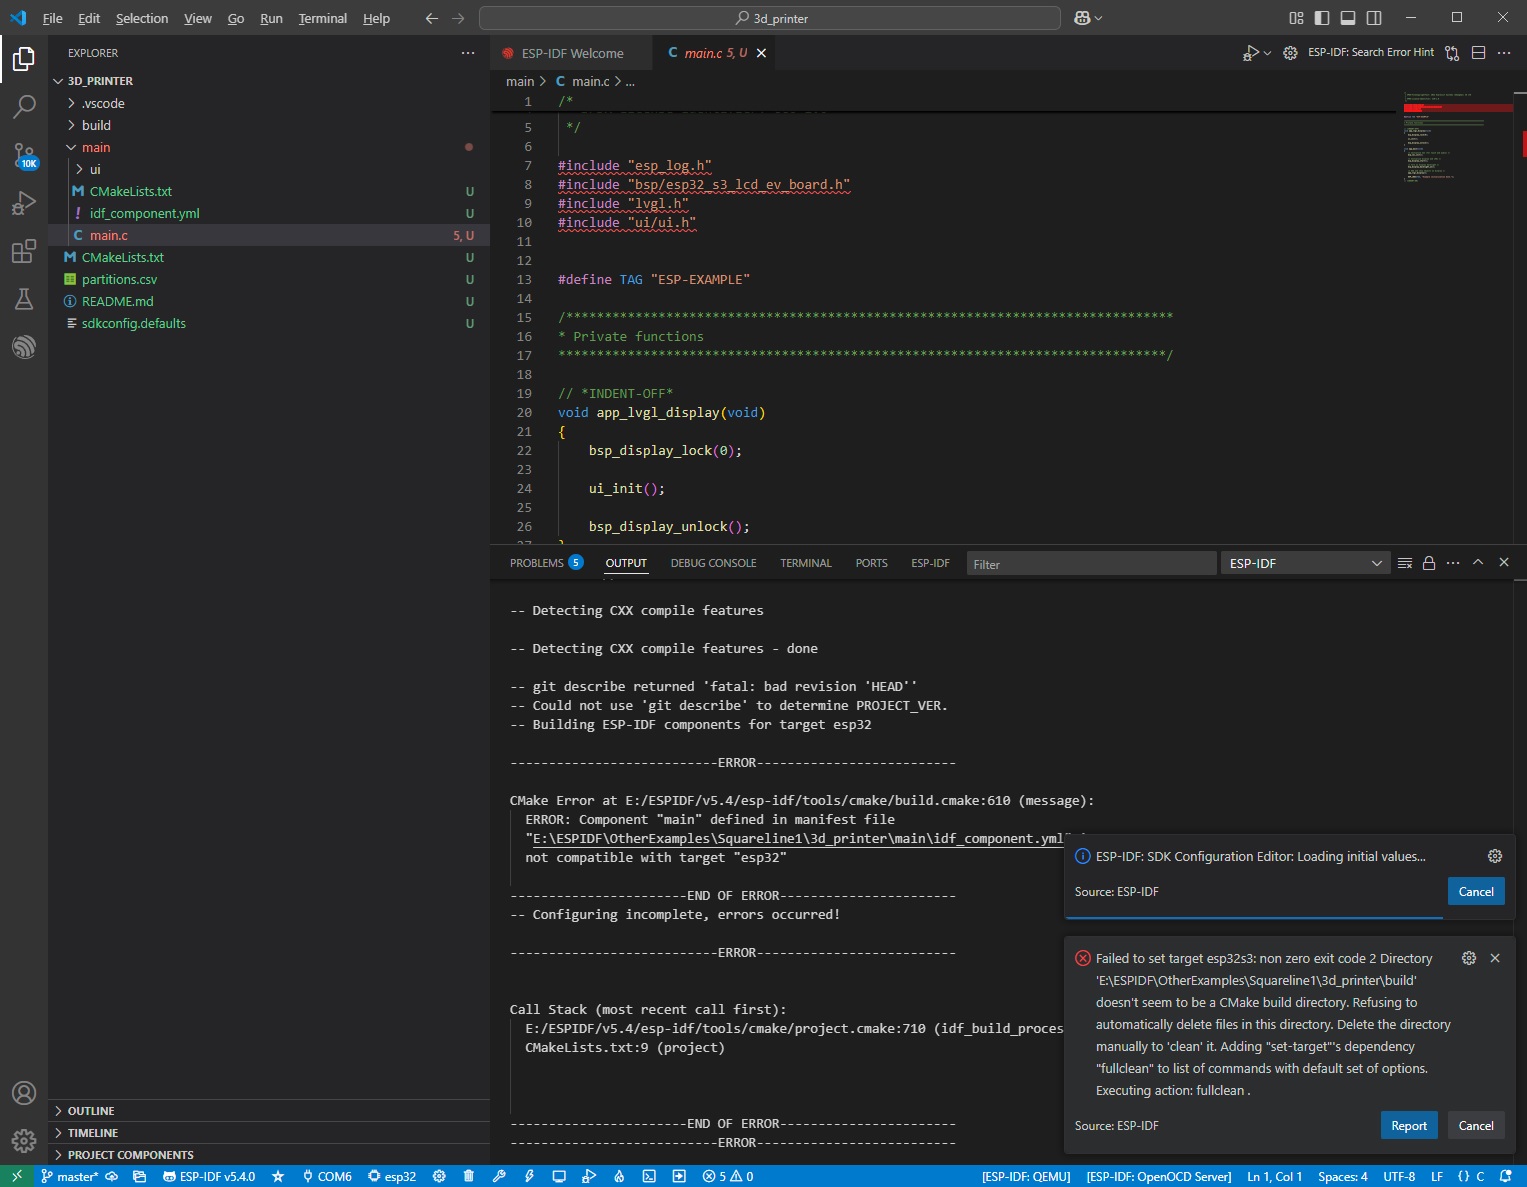Clear output using the list icon

click(1405, 563)
